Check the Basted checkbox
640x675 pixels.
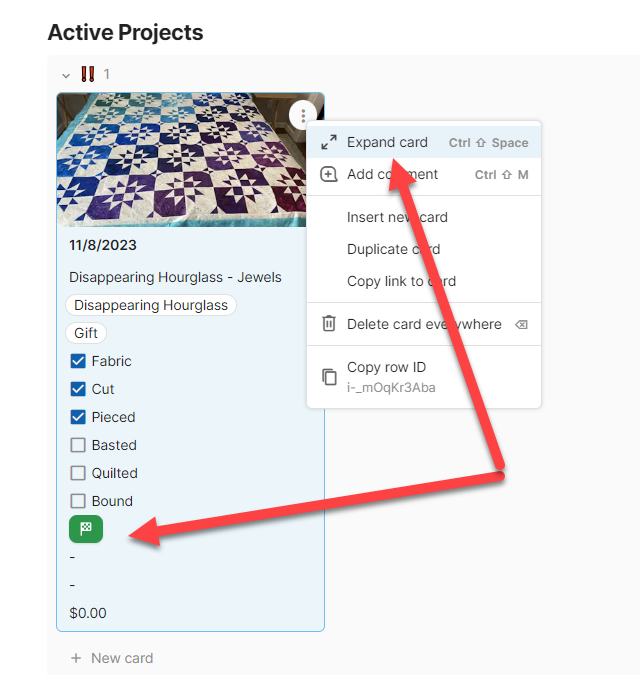pos(78,445)
